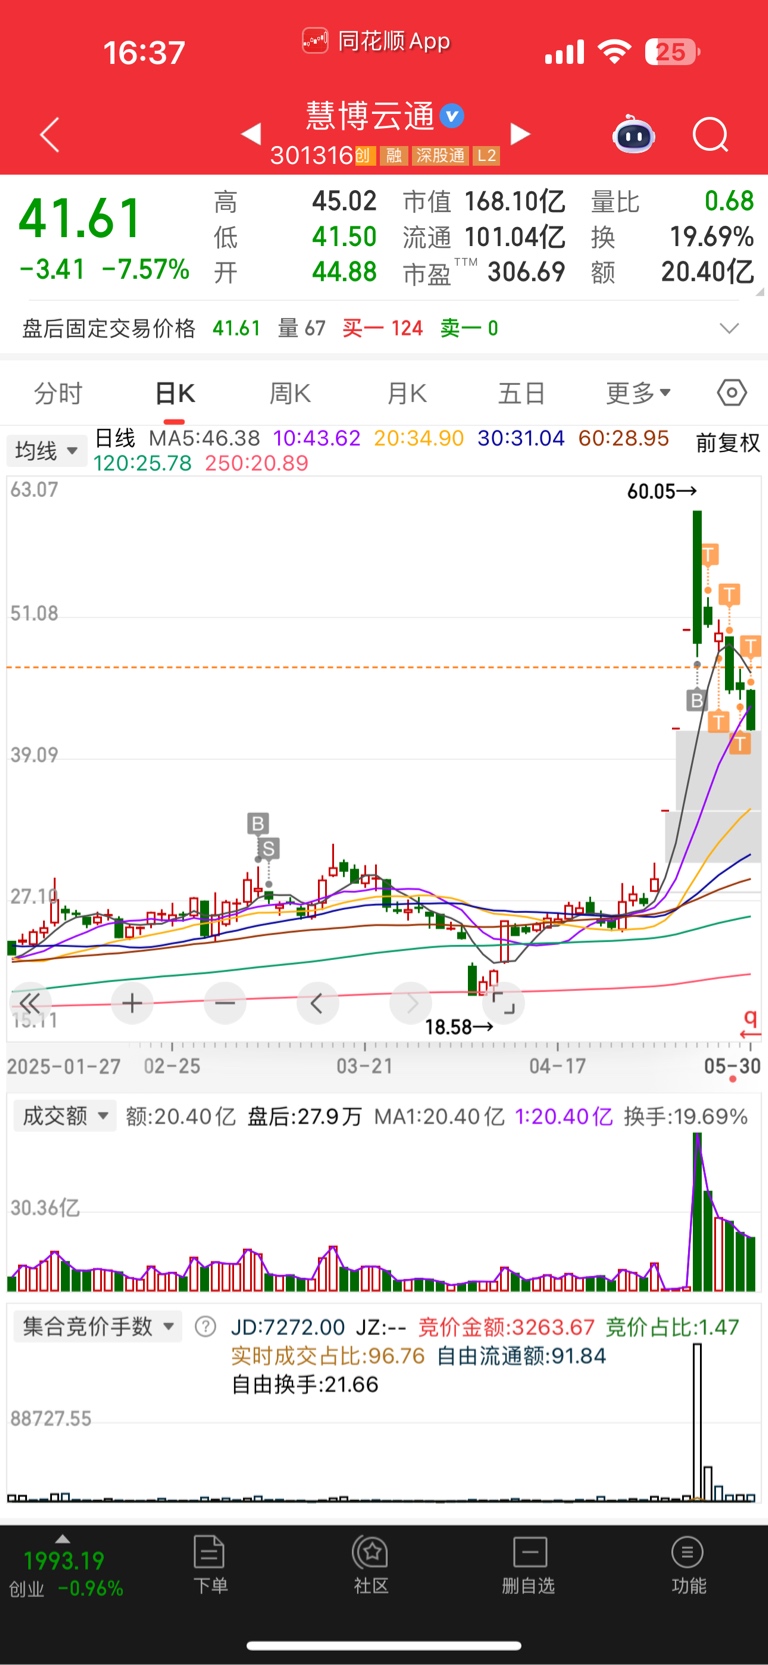Open the 功能 functions icon
768x1665 pixels.
(688, 1565)
